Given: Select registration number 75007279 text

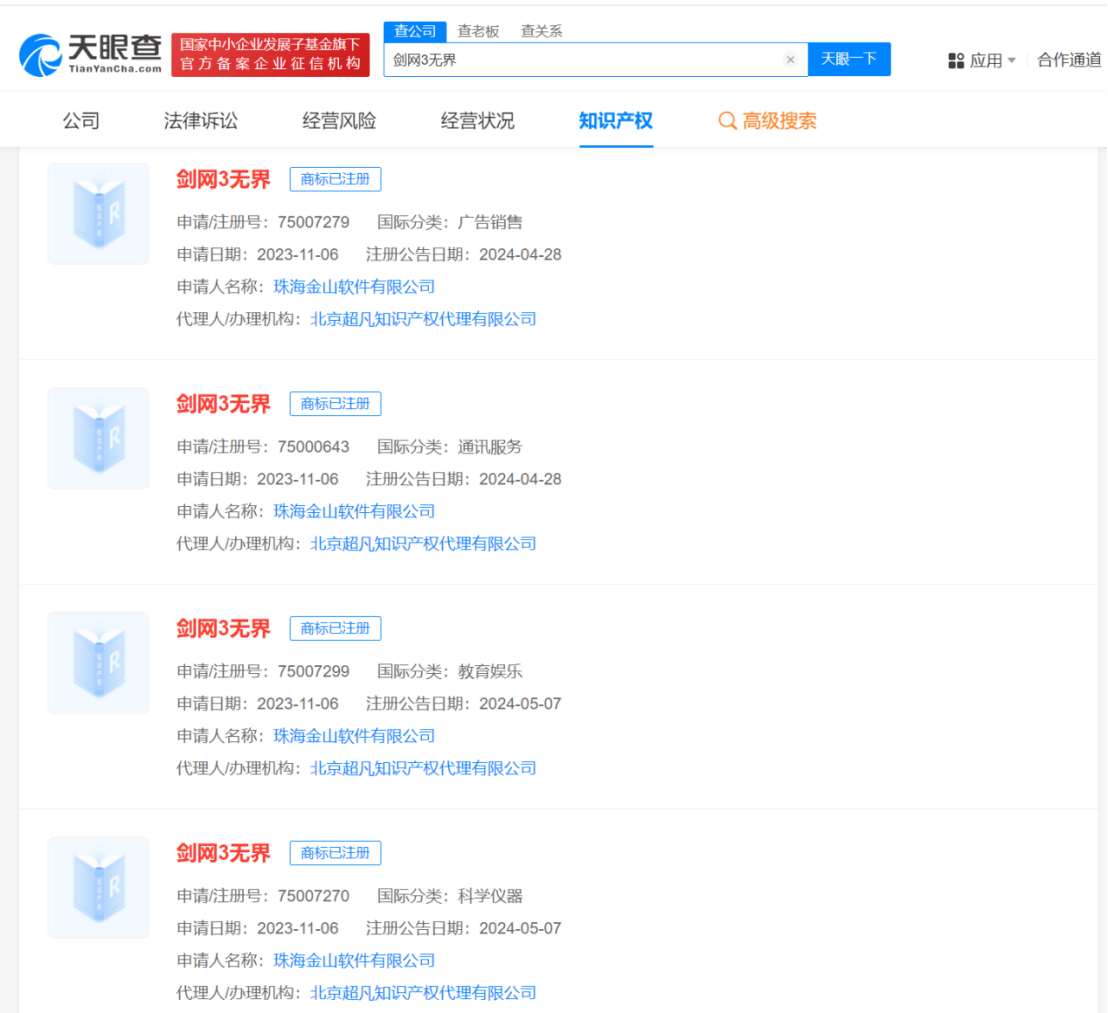Looking at the screenshot, I should (x=314, y=223).
